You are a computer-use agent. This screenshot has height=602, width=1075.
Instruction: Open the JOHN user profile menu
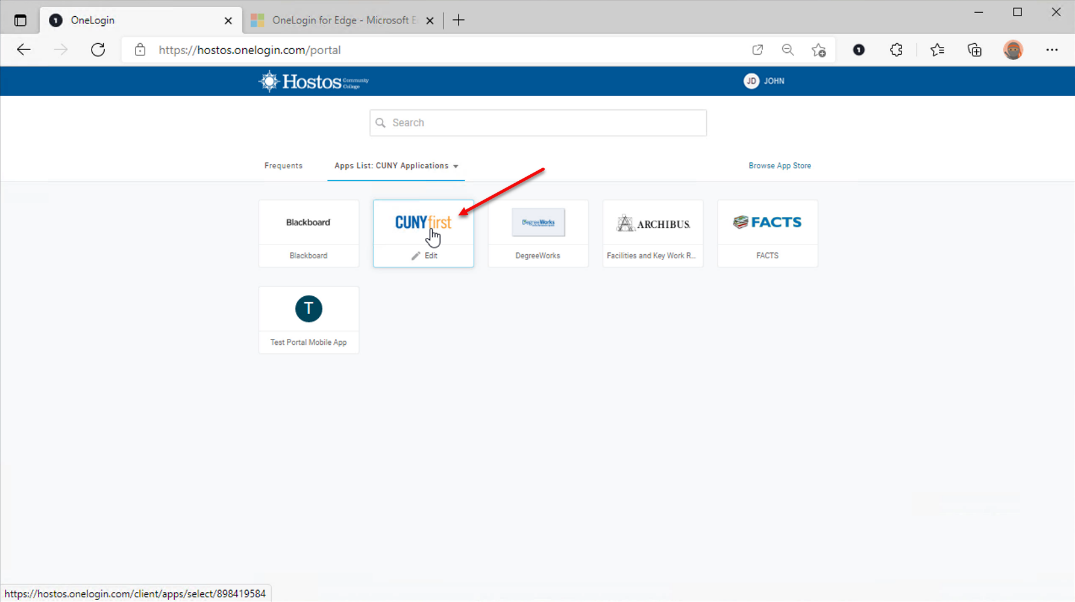[765, 81]
